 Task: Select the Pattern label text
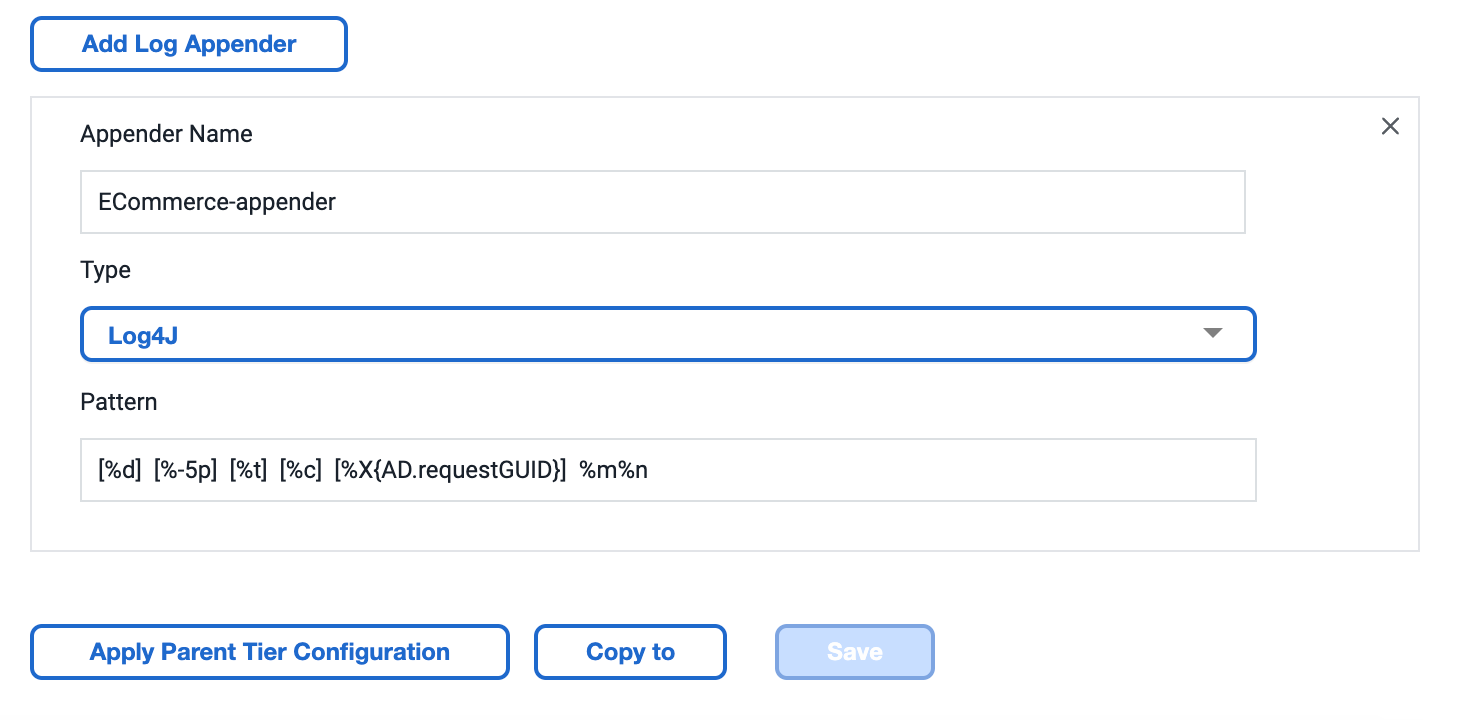(118, 402)
